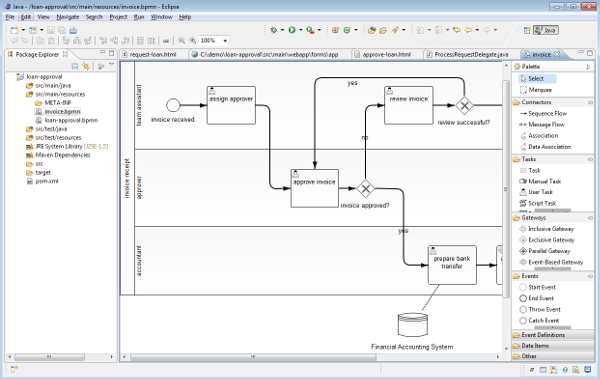Toggle Link with Editor in Package Explorer
The image size is (600, 379).
[x=86, y=66]
